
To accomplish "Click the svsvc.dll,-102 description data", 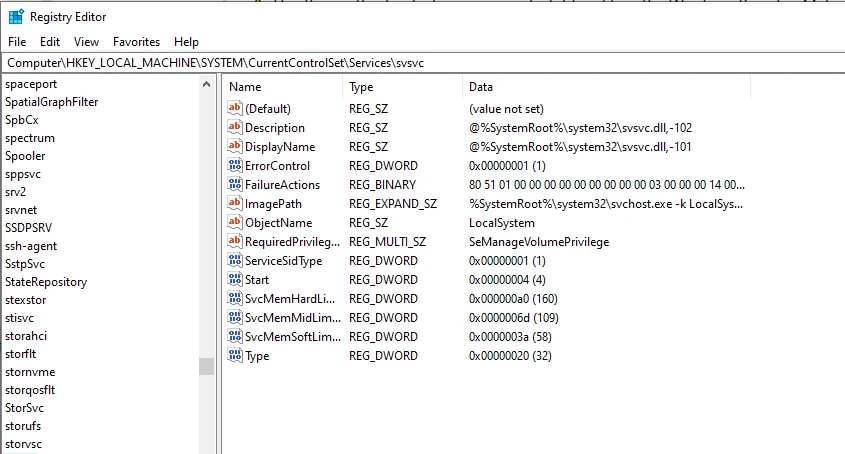I will click(x=580, y=128).
